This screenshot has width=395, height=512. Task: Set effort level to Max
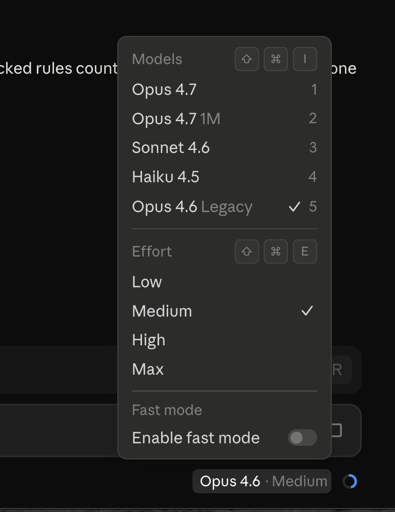point(224,369)
